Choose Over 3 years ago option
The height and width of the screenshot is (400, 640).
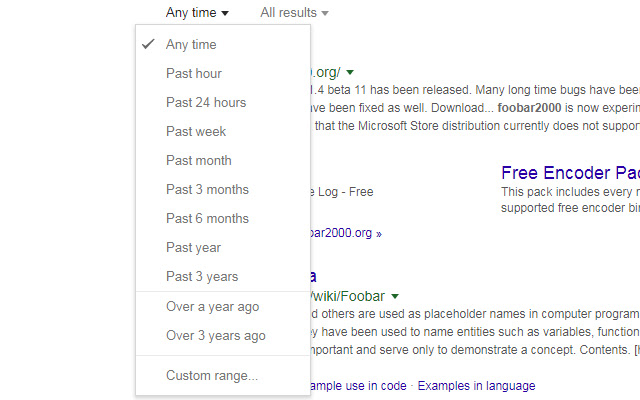pos(223,336)
